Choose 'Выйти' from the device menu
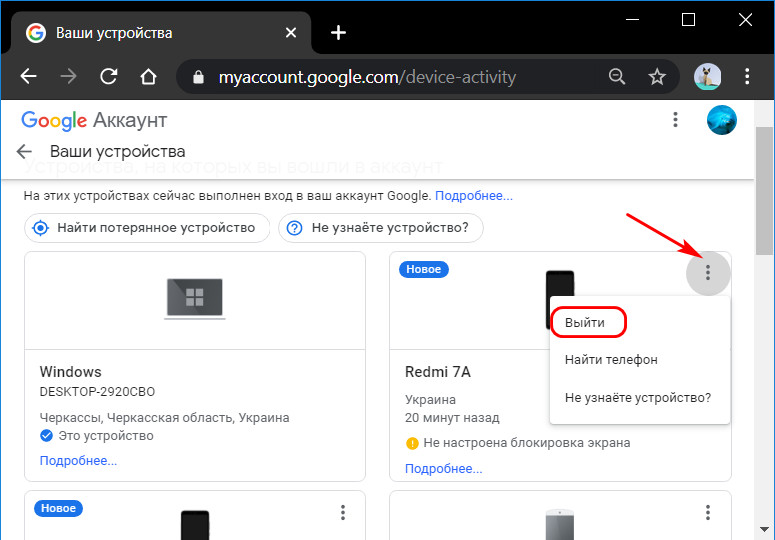This screenshot has width=775, height=540. (x=585, y=323)
